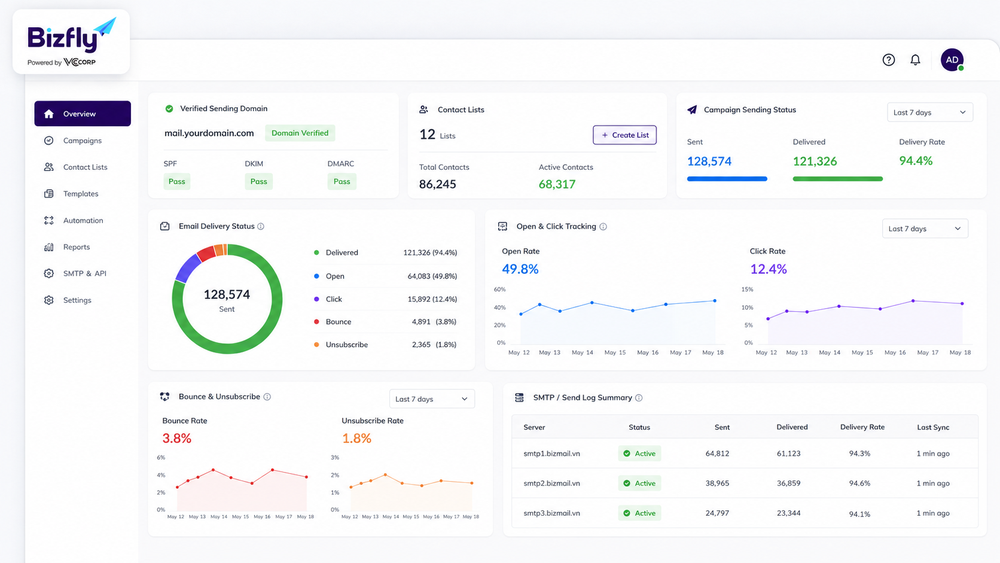
Task: Select the smtp1.bizmail.vn server row
Action: pyautogui.click(x=744, y=454)
